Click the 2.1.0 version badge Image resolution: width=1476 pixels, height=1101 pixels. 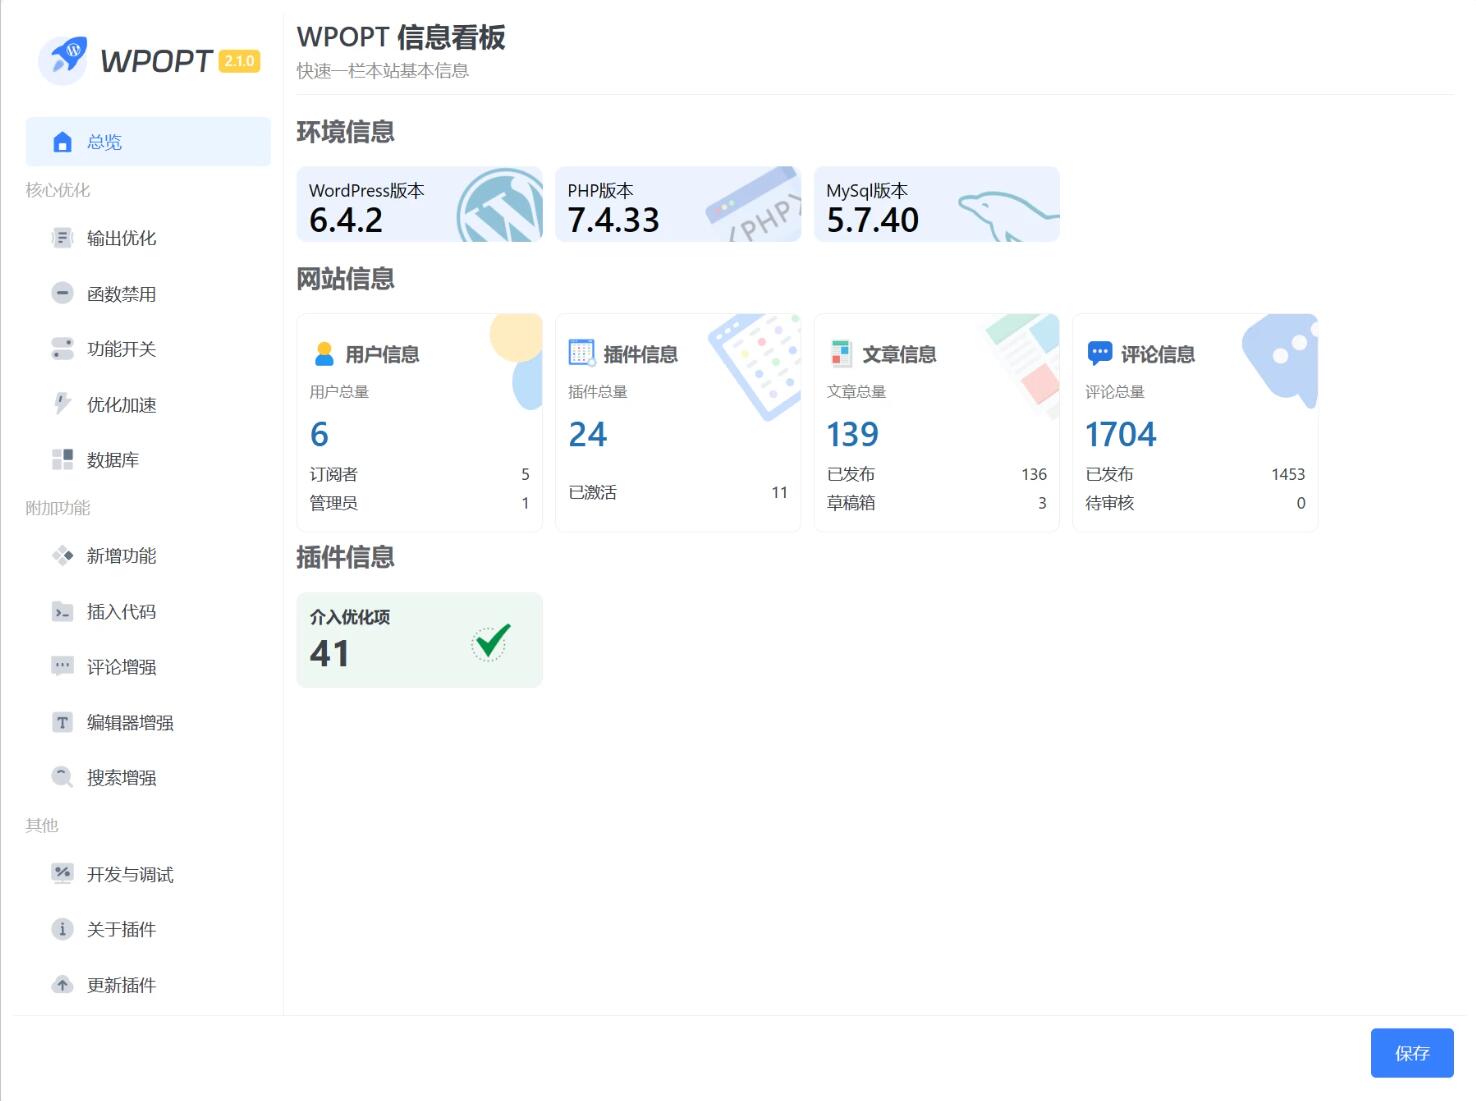(x=238, y=61)
